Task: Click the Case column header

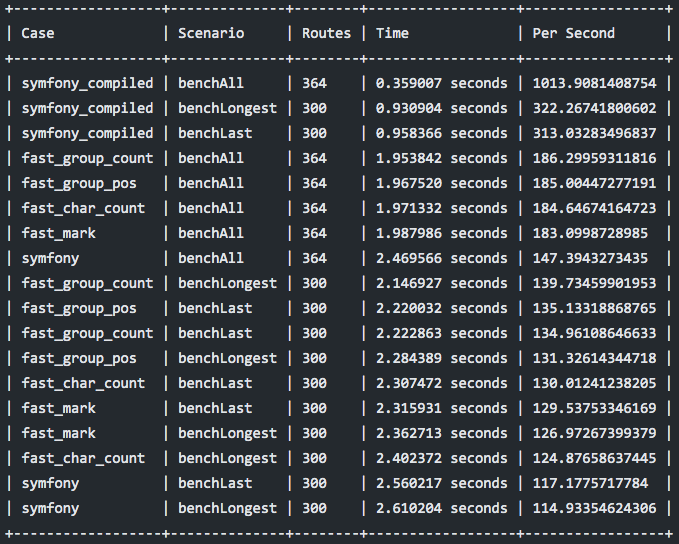Action: coord(38,33)
